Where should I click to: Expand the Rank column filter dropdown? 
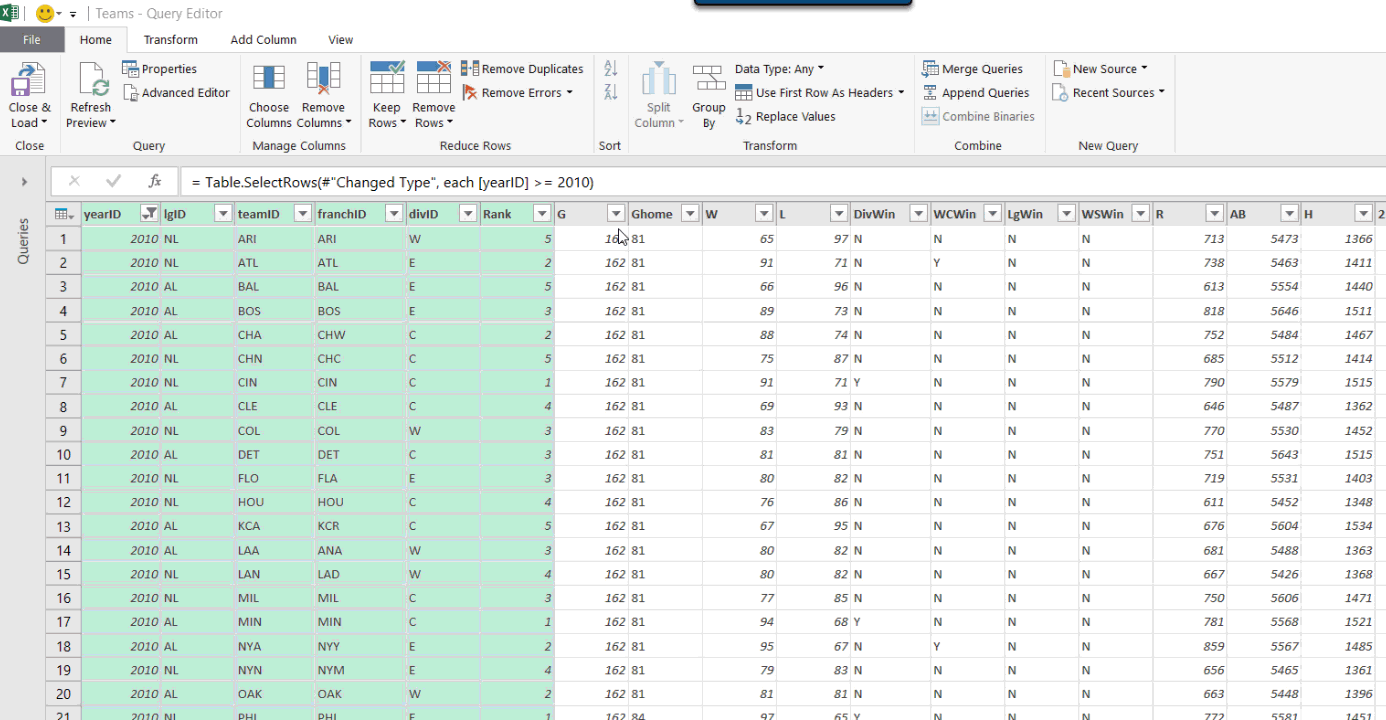point(542,214)
